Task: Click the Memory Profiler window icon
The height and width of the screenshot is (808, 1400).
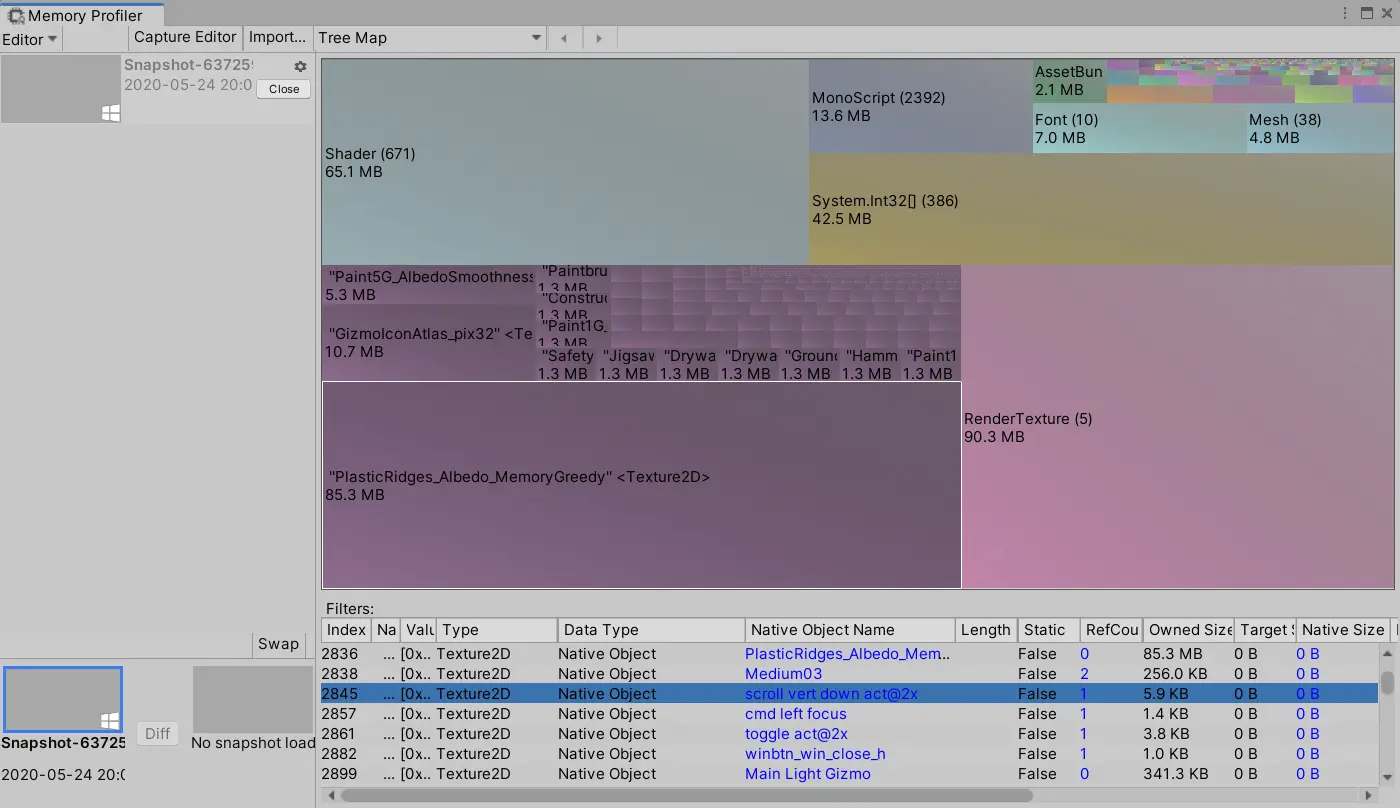Action: pos(15,14)
